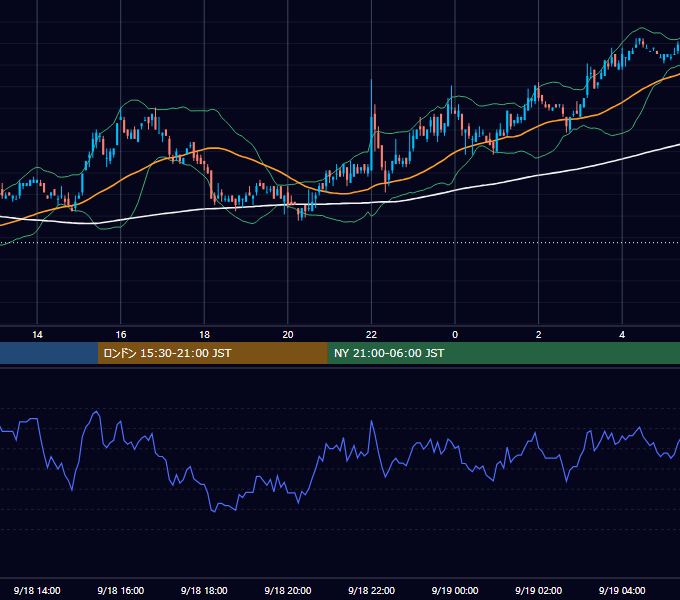Screen dimensions: 680x600
Task: Click the '9/19 02:00' label on the bottom axis
Action: click(538, 590)
